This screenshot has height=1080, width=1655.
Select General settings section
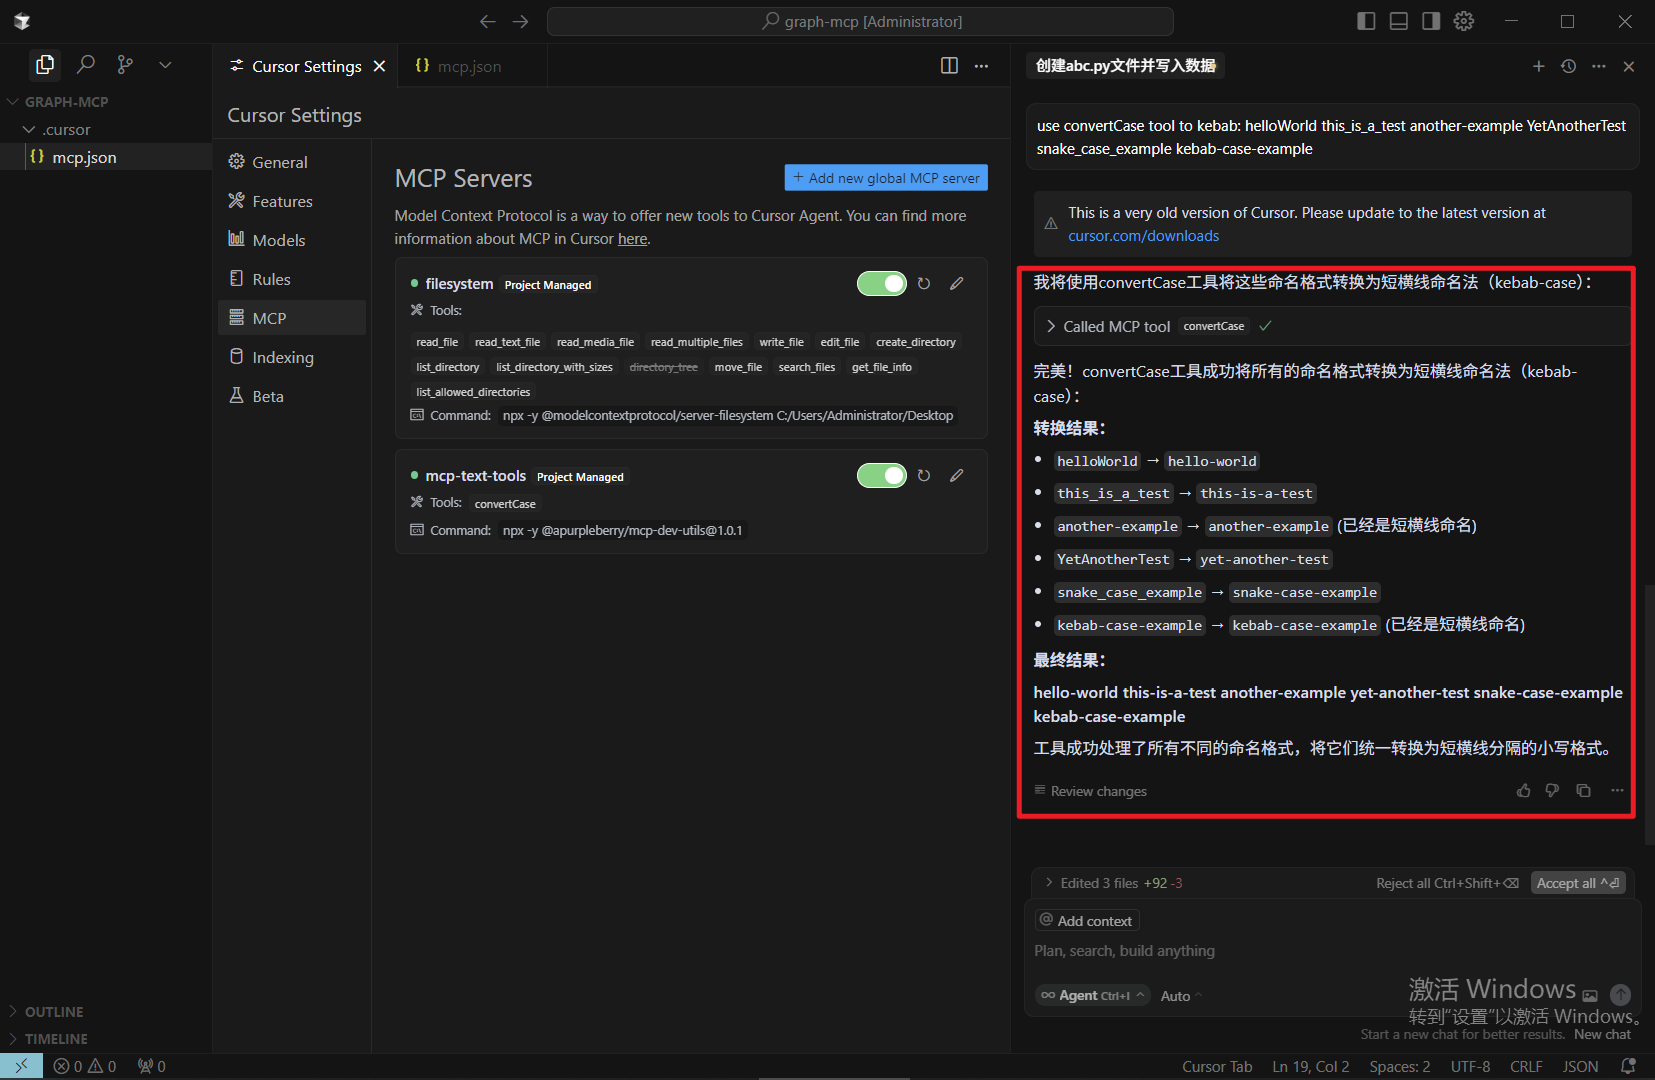[292, 162]
